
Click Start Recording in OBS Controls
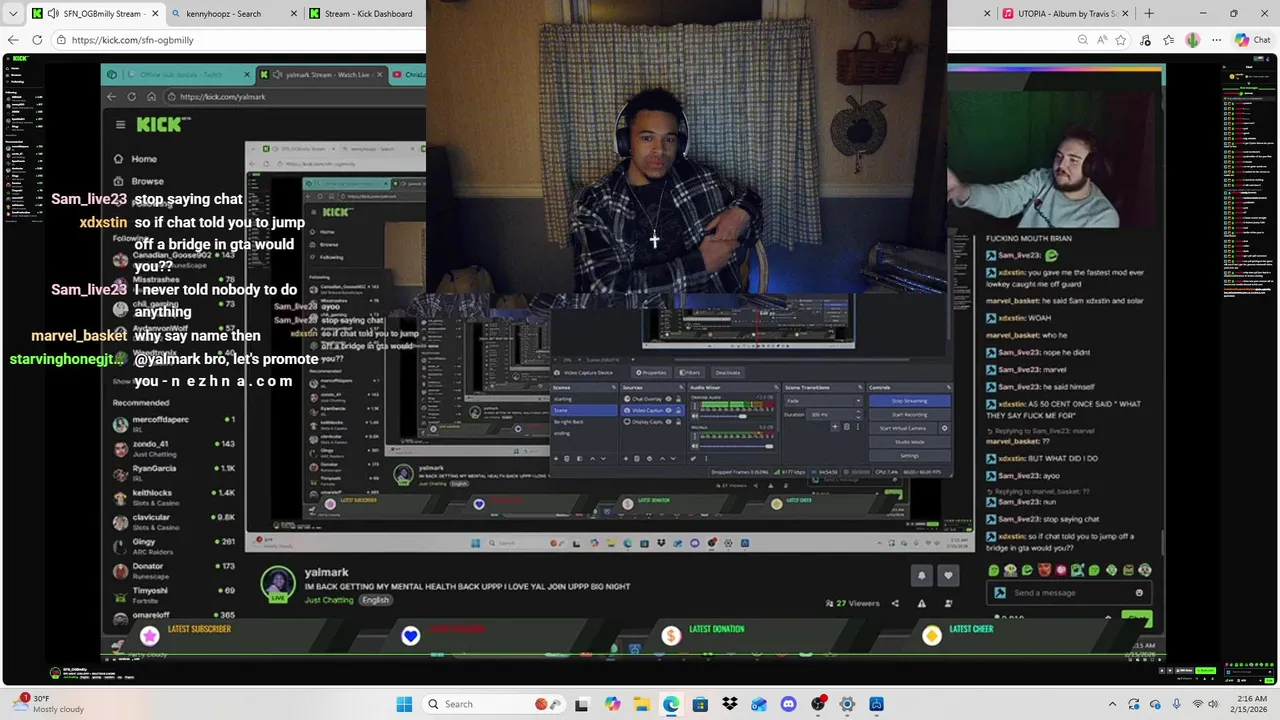pyautogui.click(x=910, y=414)
